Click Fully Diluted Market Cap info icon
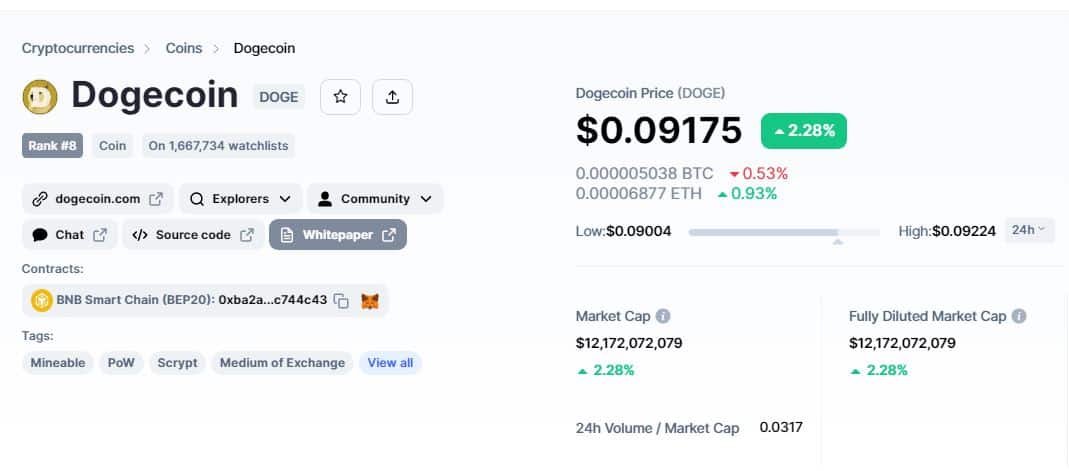Screen dimensions: 1069x471 (x=1019, y=316)
